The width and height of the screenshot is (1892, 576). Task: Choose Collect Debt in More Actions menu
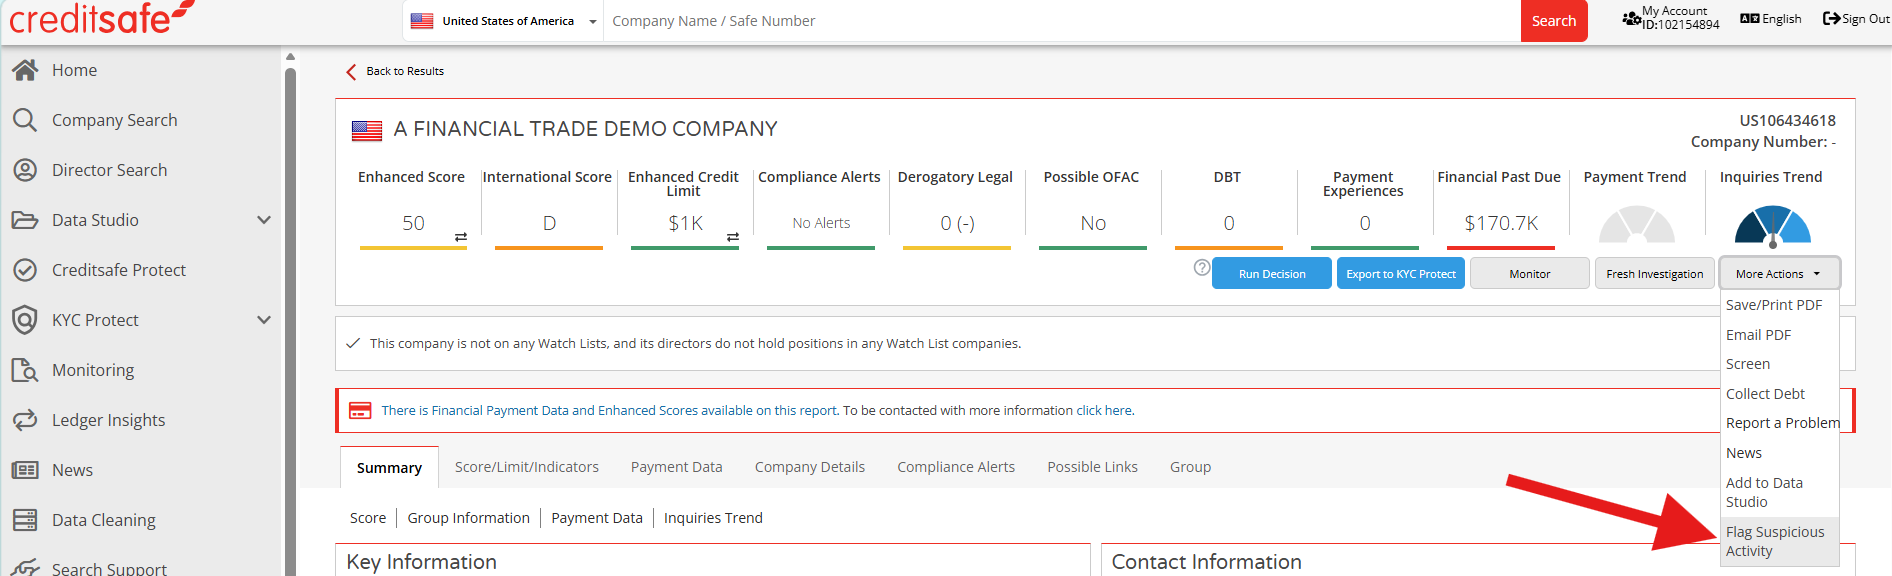(x=1765, y=394)
